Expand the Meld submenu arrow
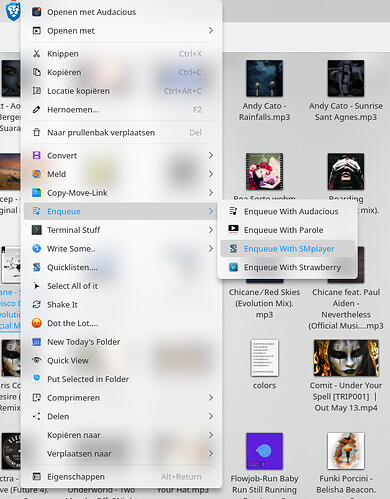Image resolution: width=390 pixels, height=499 pixels. pyautogui.click(x=211, y=174)
